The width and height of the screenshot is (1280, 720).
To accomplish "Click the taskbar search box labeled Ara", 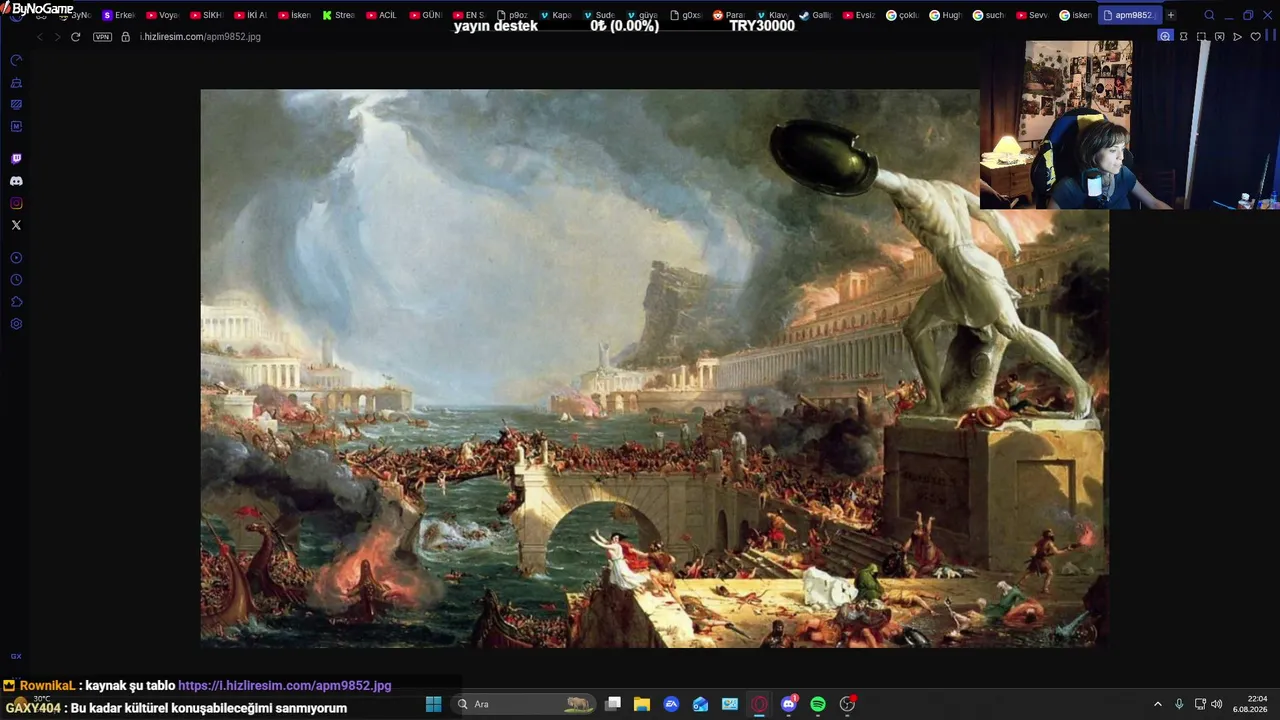I will (524, 704).
